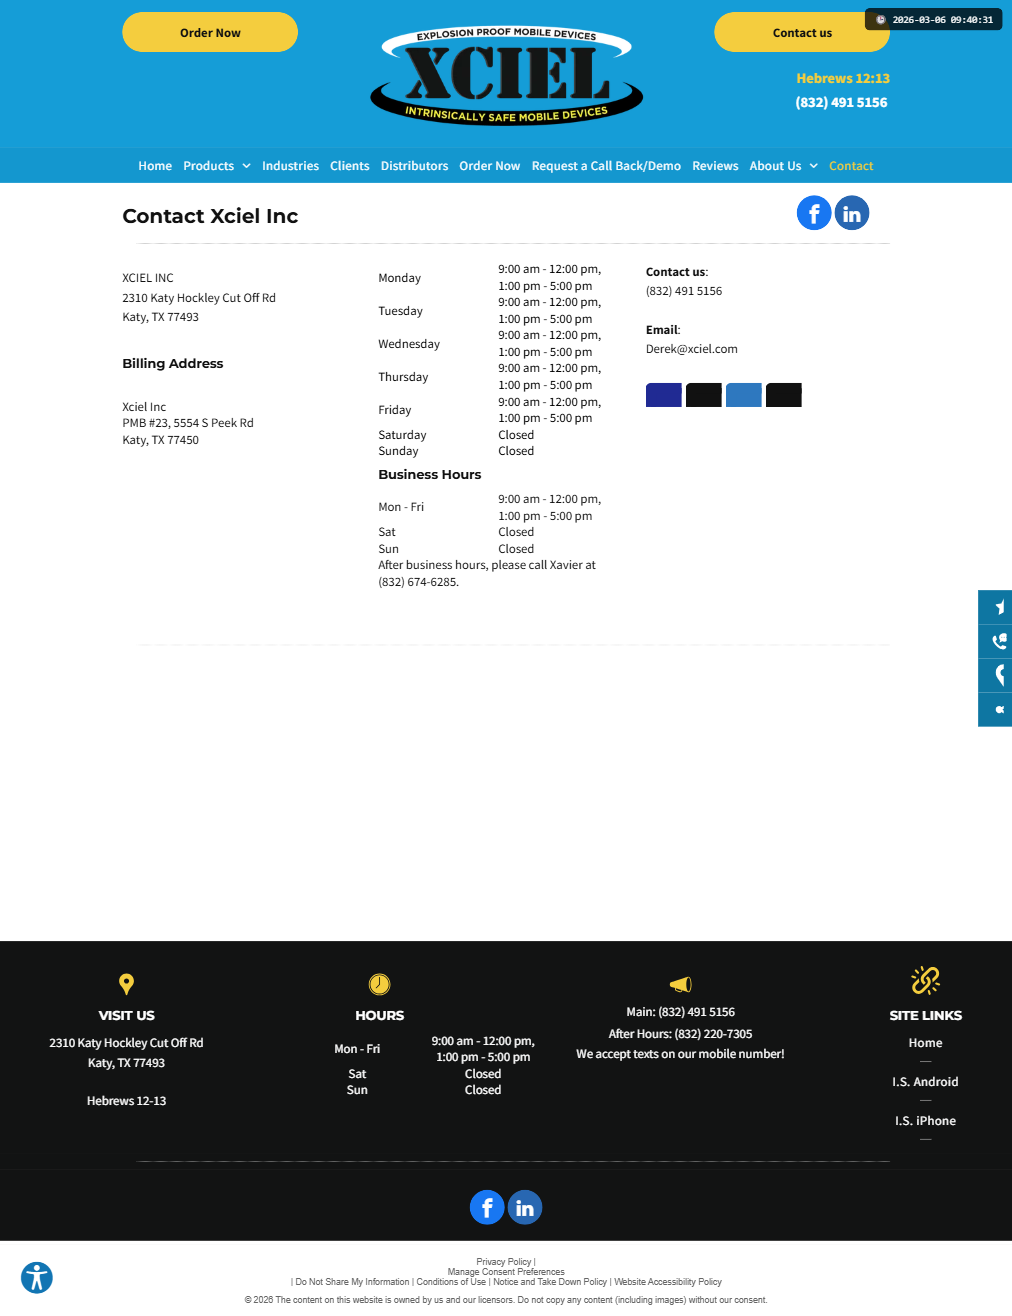Open the Distributors menu item
The width and height of the screenshot is (1012, 1316).
pyautogui.click(x=414, y=166)
